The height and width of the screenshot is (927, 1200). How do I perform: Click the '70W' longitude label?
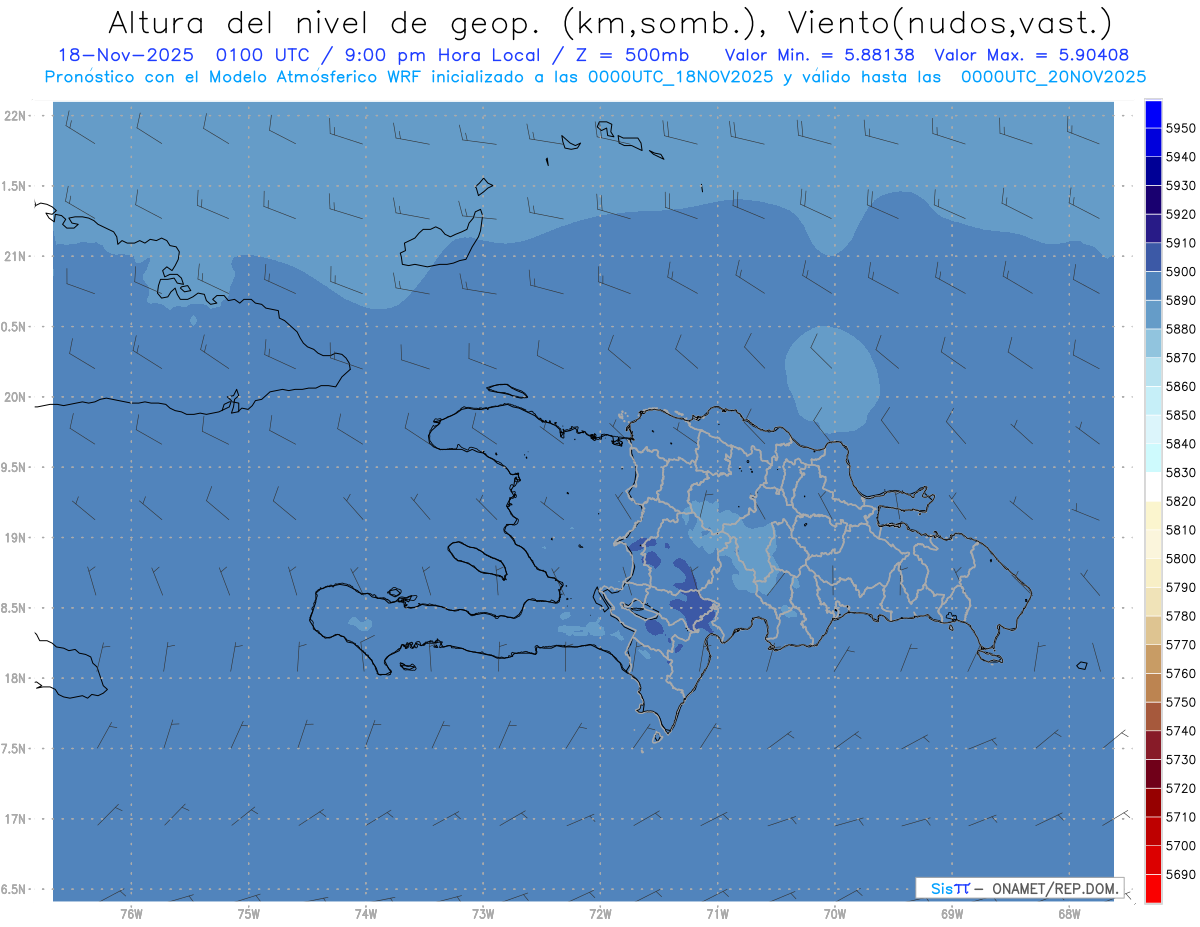tap(835, 913)
